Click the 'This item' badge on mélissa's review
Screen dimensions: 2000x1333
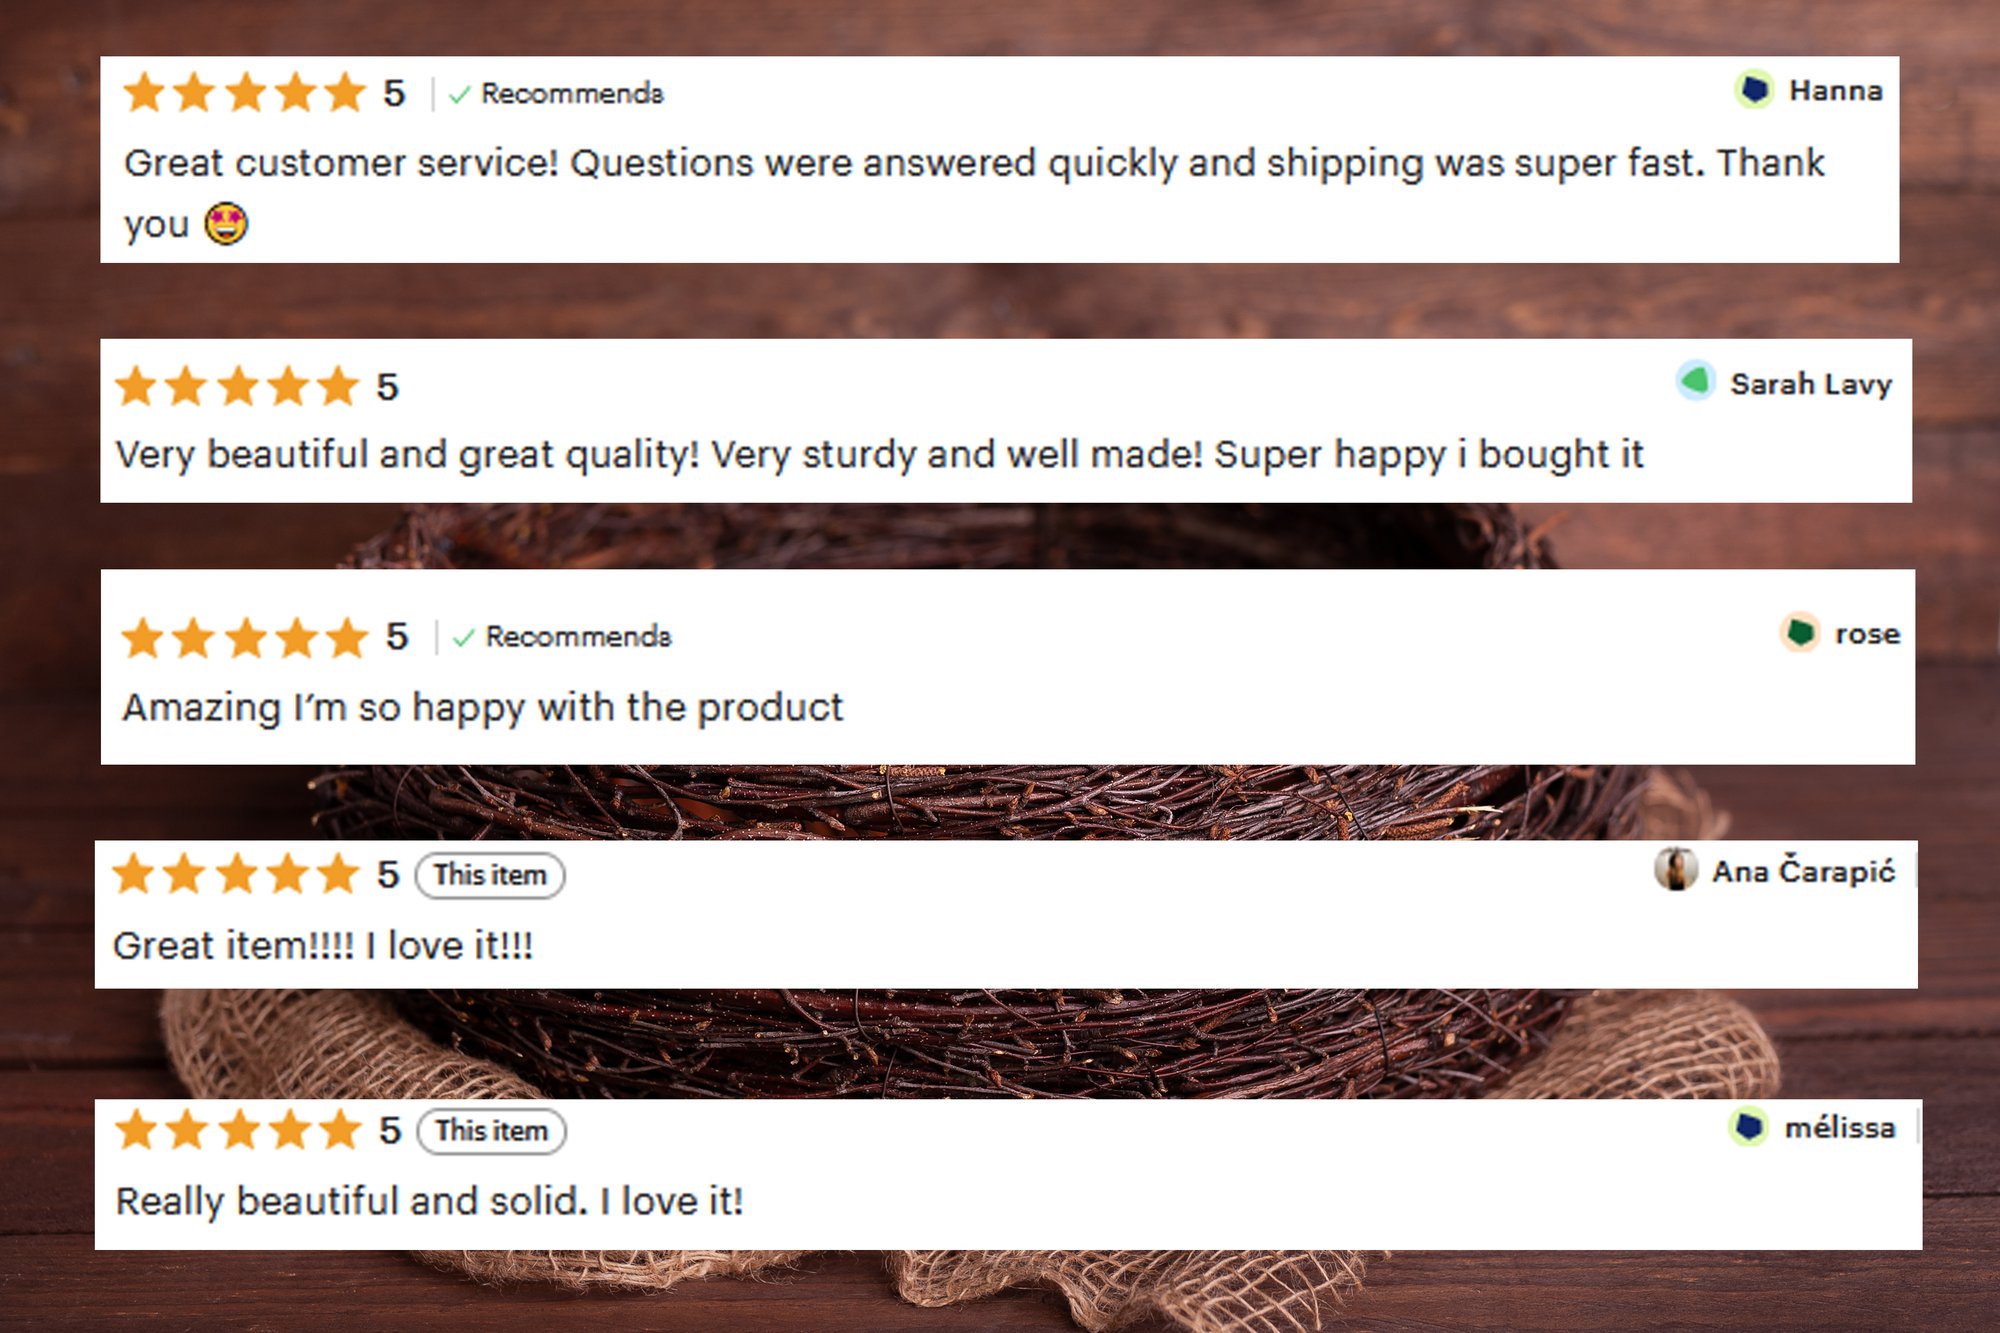491,1131
